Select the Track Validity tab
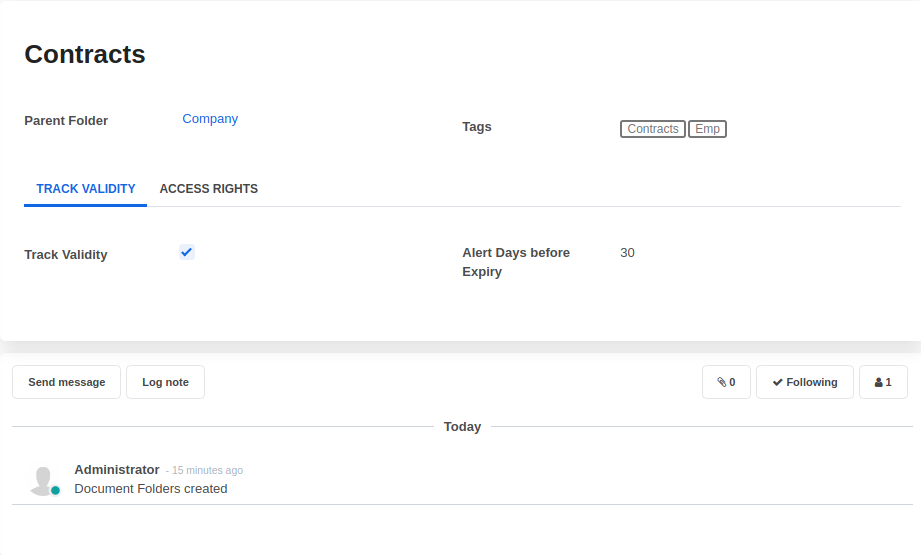This screenshot has width=921, height=555. tap(86, 189)
